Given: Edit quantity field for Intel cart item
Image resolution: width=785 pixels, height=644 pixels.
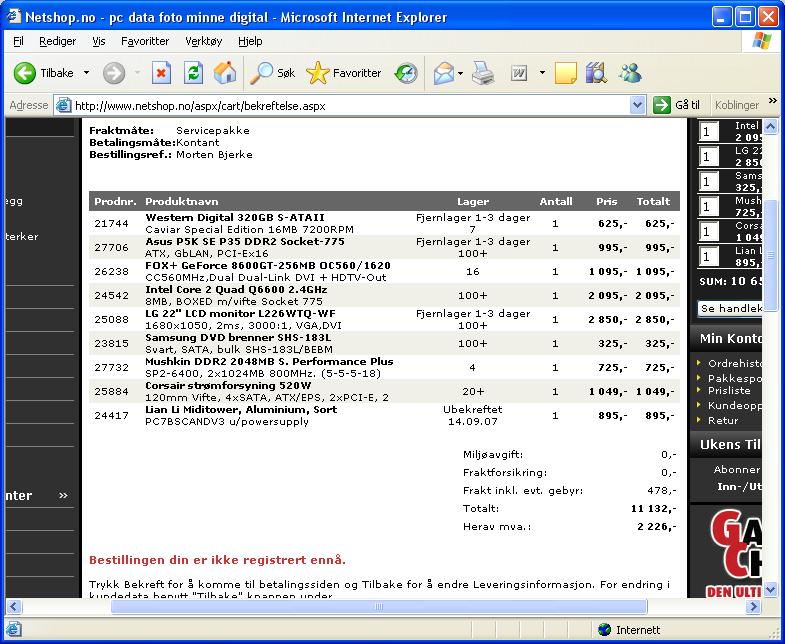Looking at the screenshot, I should 708,132.
